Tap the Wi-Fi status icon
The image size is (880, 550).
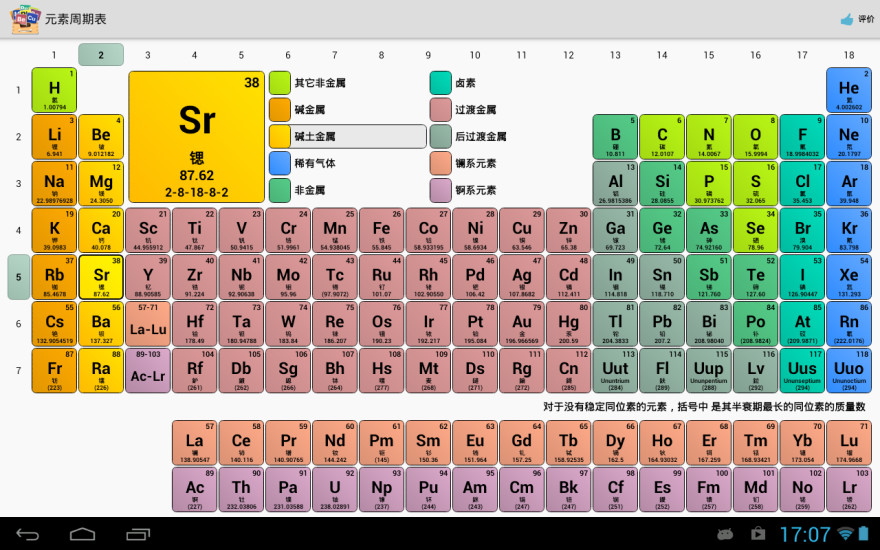[x=846, y=534]
